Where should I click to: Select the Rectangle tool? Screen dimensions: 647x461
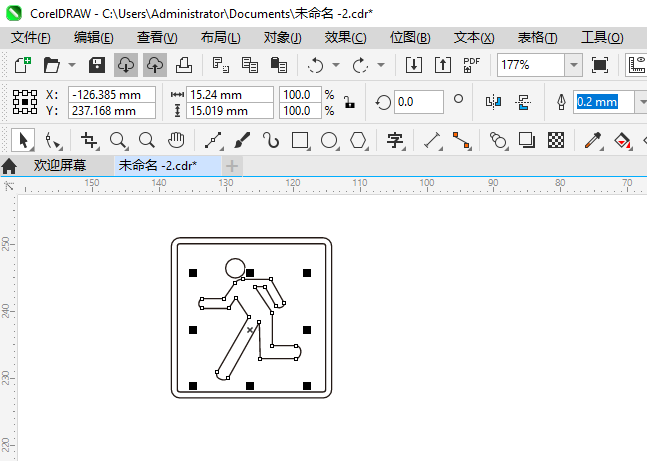[x=300, y=140]
